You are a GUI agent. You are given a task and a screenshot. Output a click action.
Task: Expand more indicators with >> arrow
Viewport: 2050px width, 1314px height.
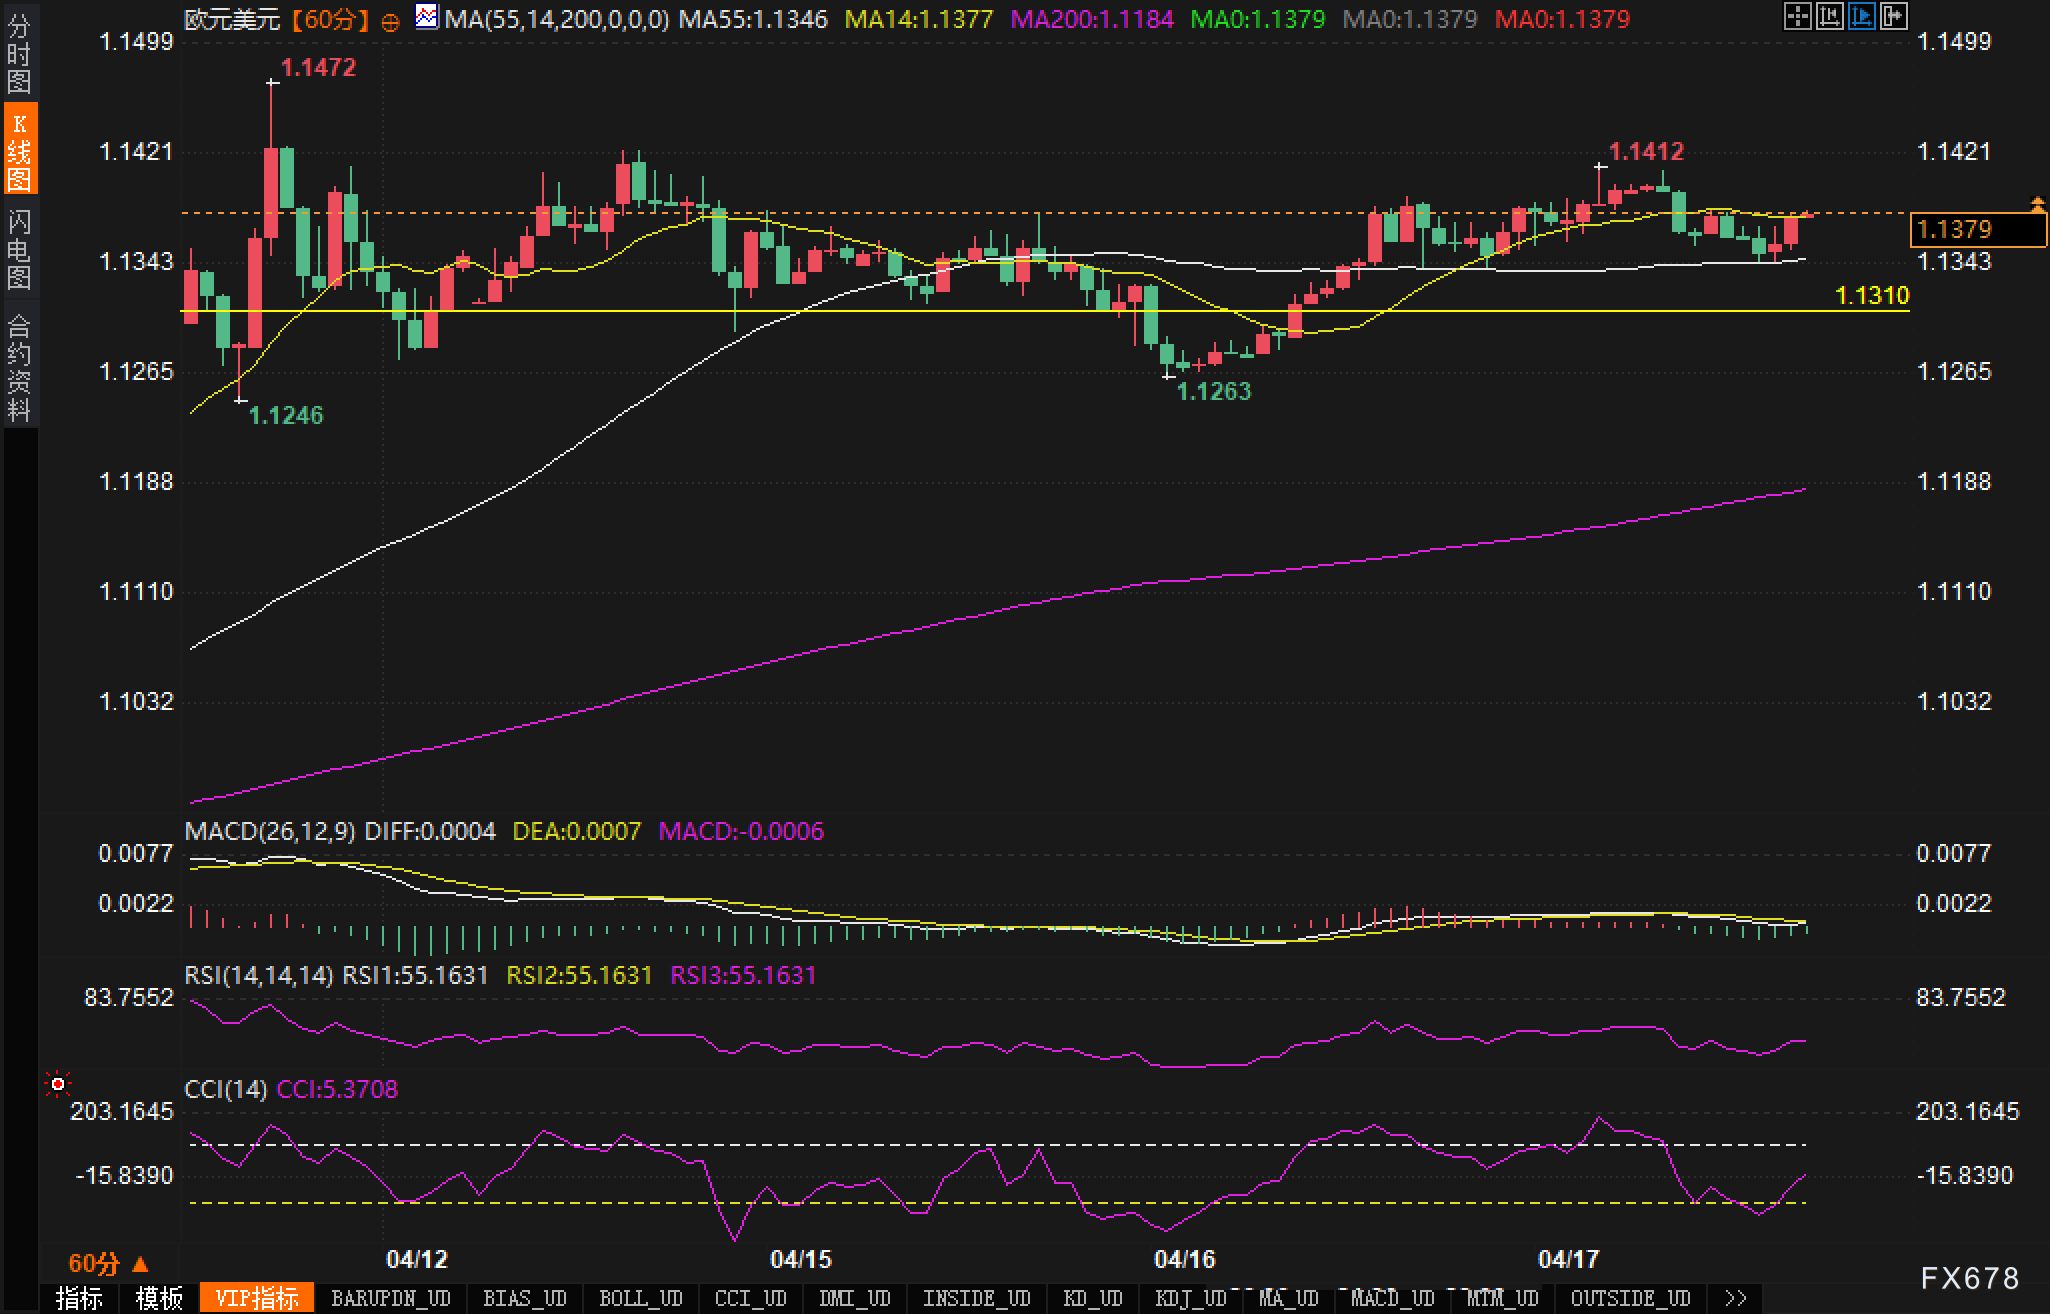(1736, 1298)
